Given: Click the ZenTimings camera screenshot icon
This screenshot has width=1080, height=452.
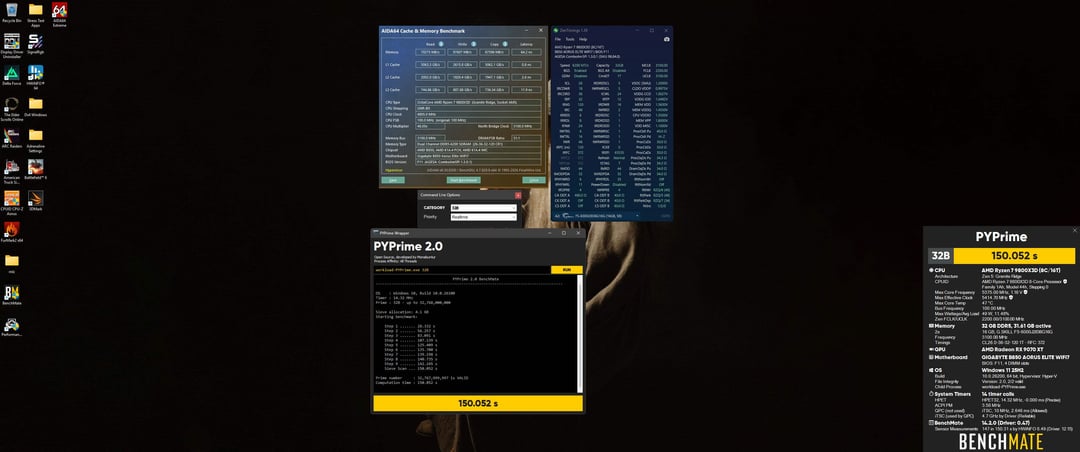Looking at the screenshot, I should pos(667,39).
